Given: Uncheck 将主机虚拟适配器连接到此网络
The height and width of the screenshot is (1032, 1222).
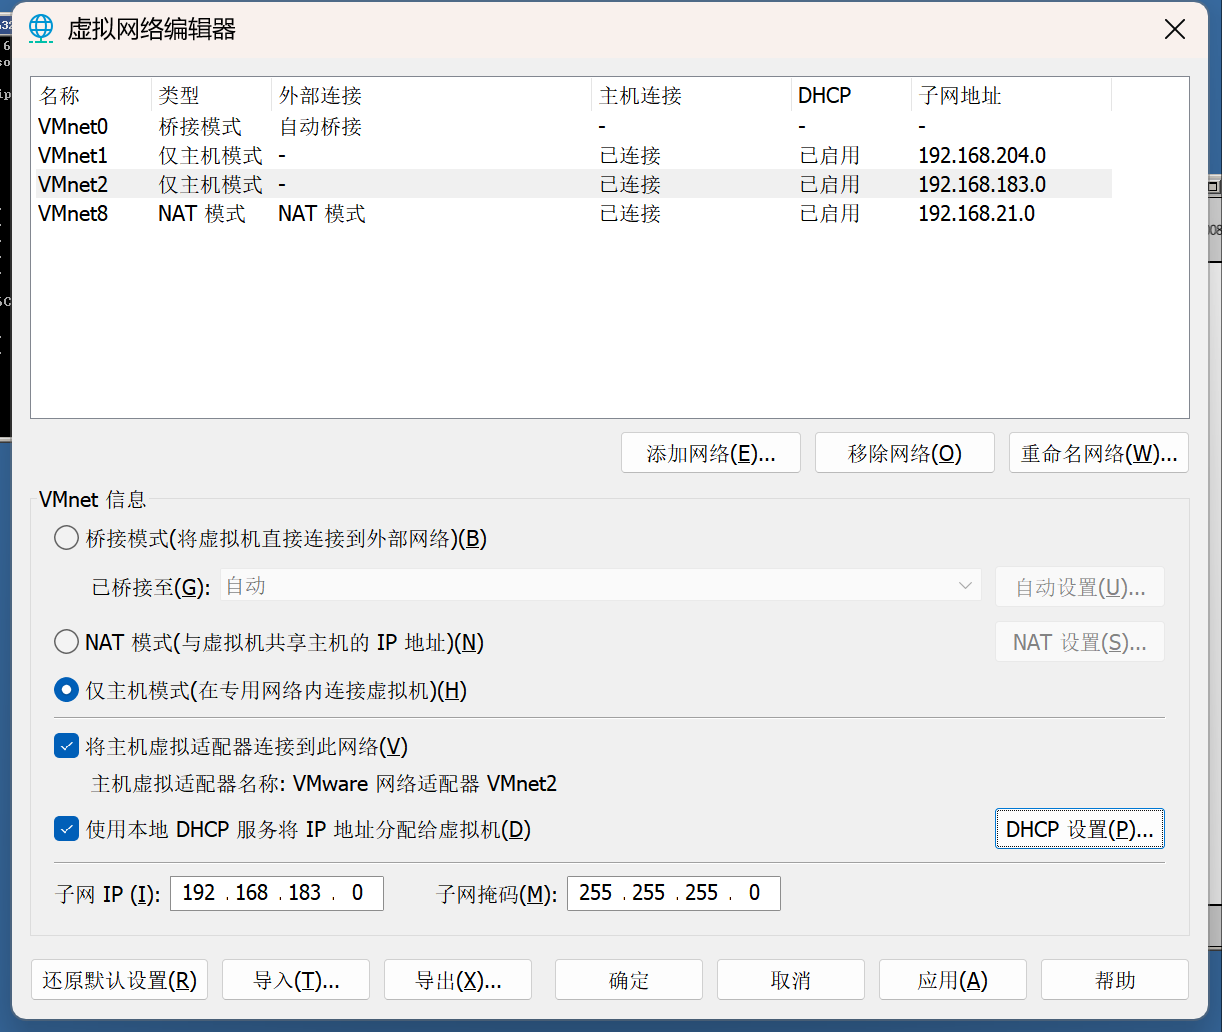Looking at the screenshot, I should point(66,746).
